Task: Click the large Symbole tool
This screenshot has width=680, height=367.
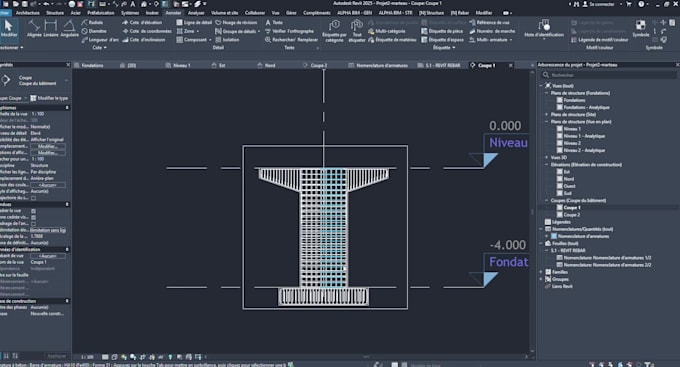Action: click(x=641, y=29)
